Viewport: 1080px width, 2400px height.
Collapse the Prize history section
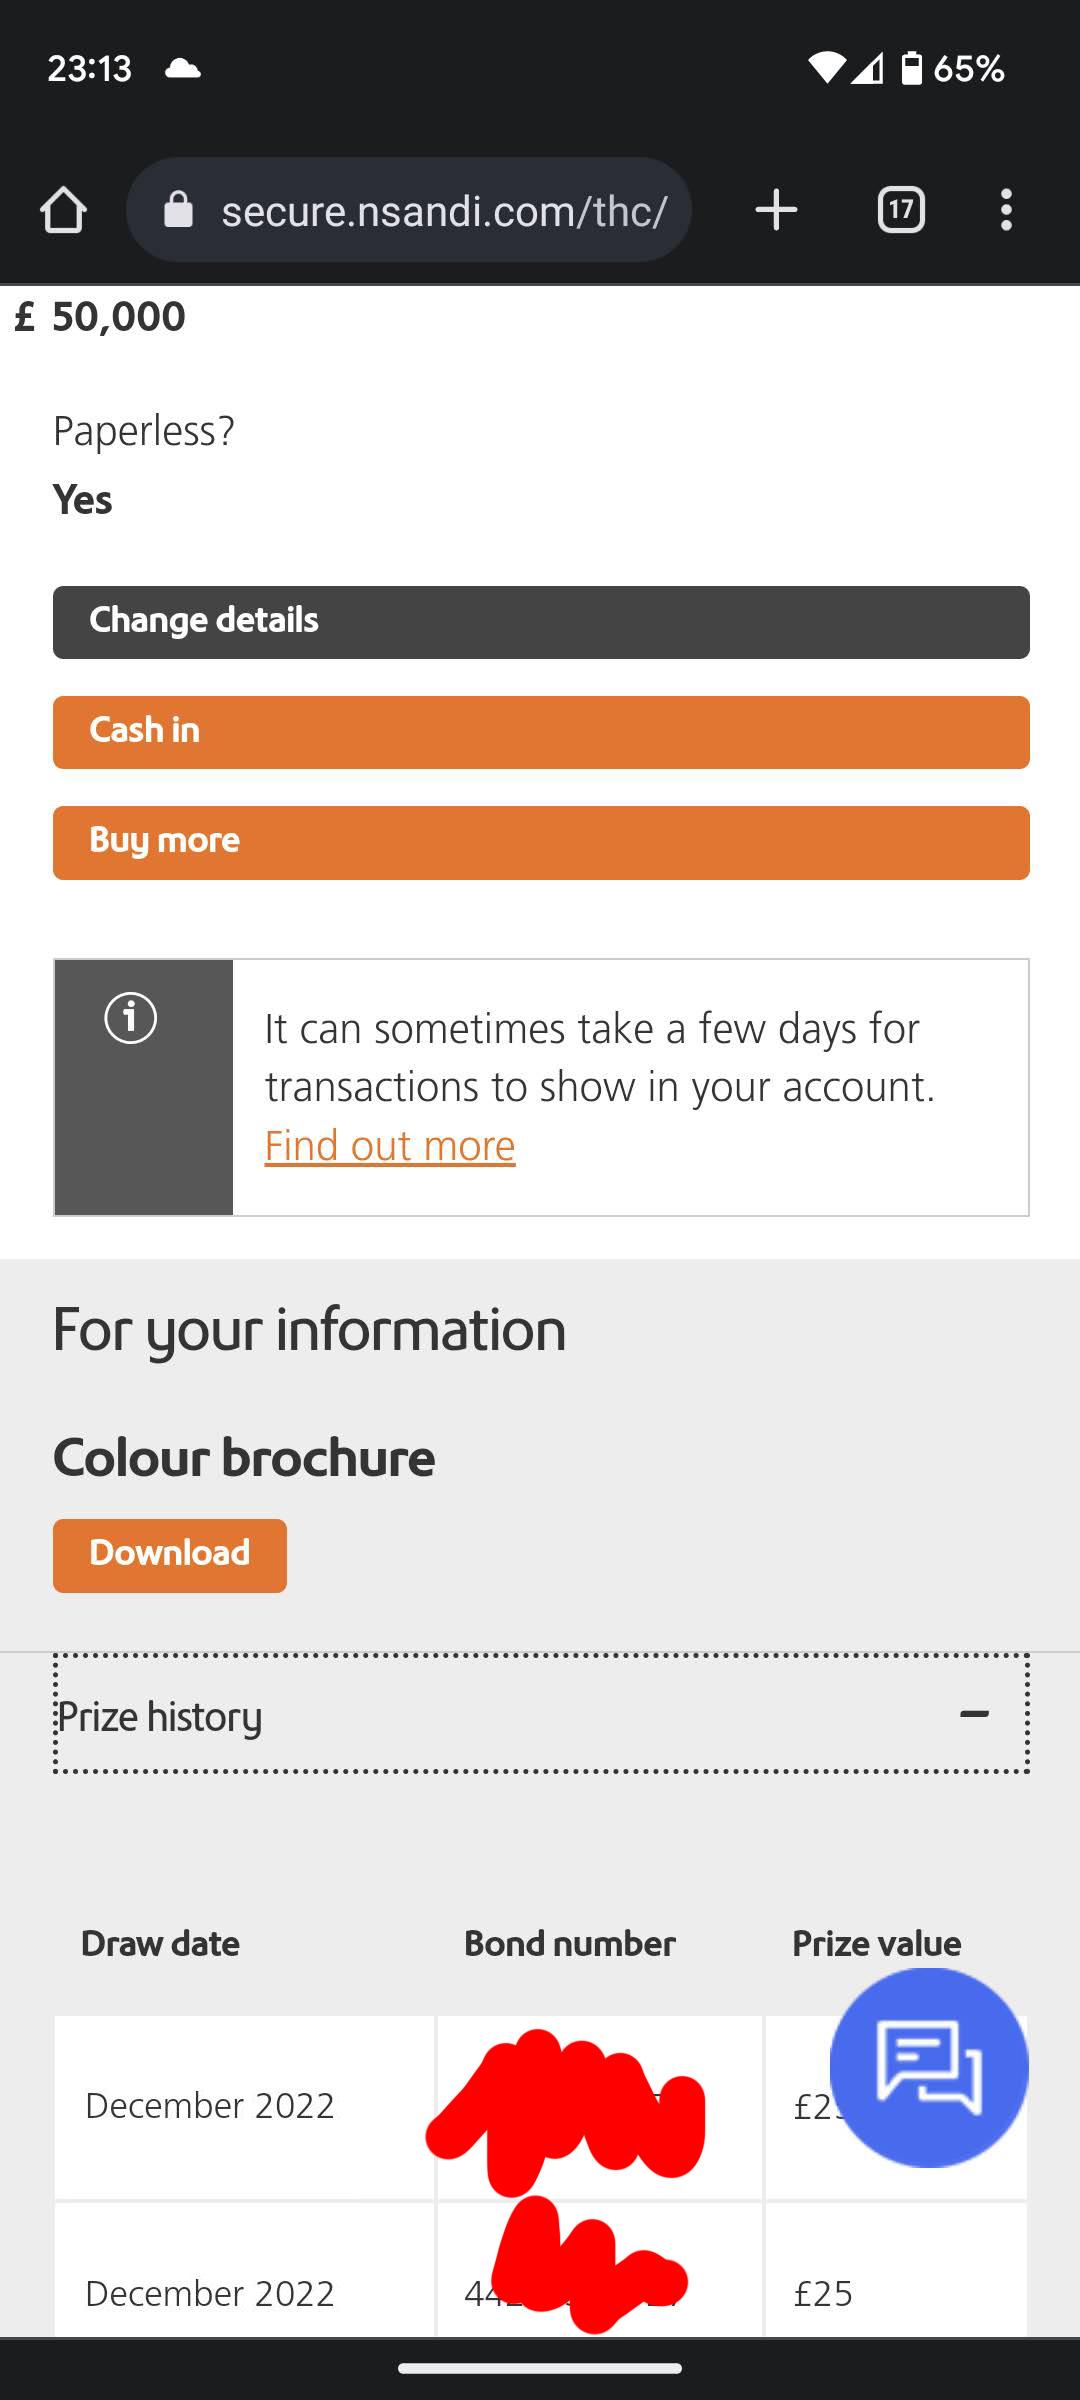(541, 1715)
